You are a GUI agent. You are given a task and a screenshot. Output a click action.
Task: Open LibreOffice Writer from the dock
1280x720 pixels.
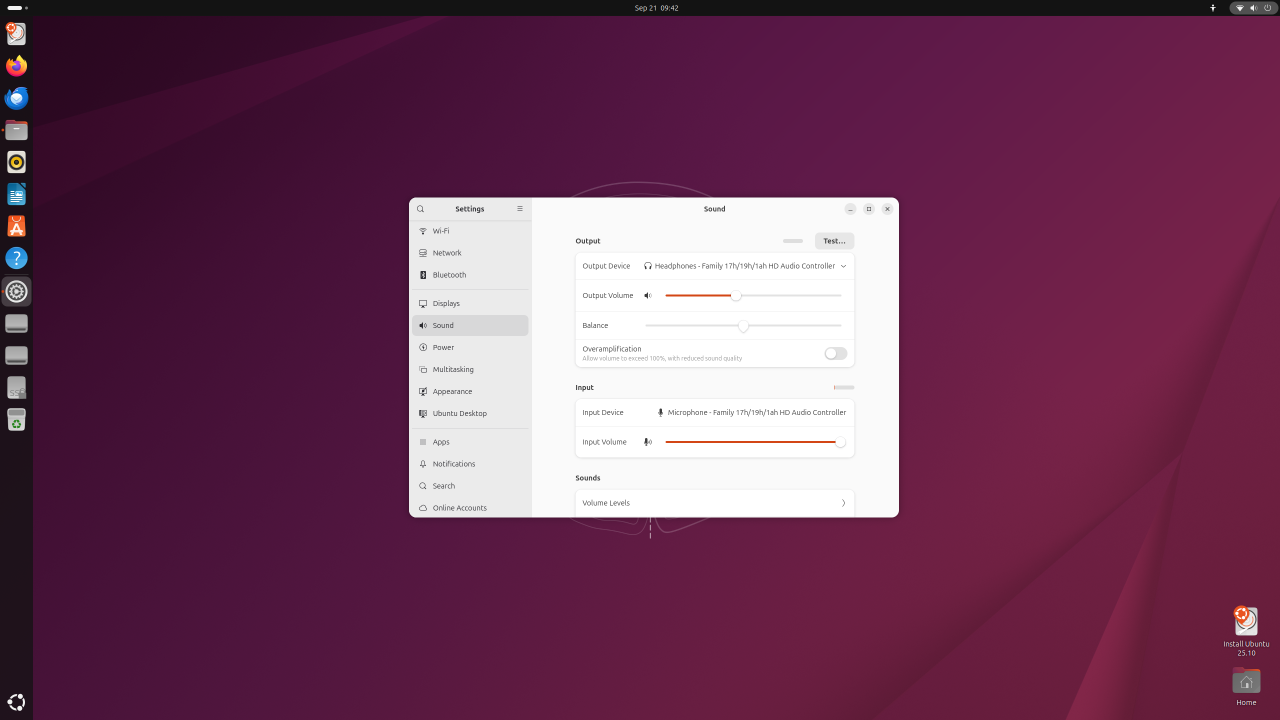[16, 194]
